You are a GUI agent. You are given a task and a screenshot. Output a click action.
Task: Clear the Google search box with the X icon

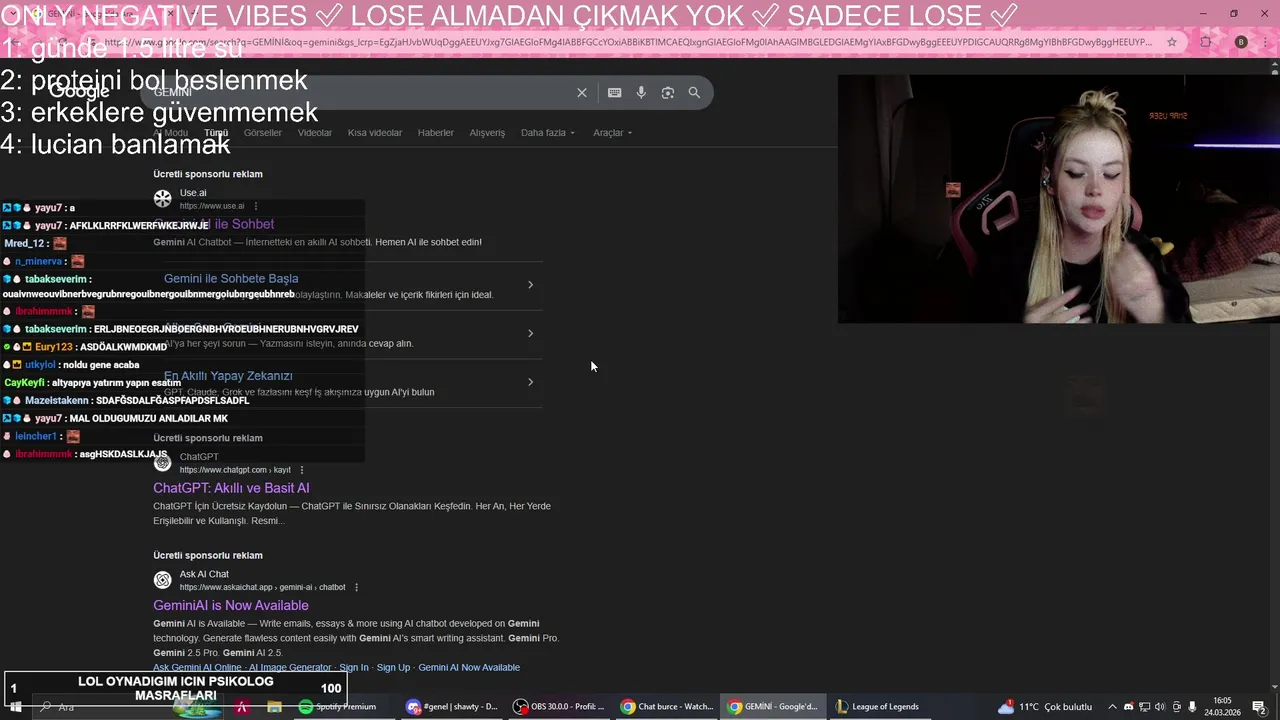coord(581,93)
